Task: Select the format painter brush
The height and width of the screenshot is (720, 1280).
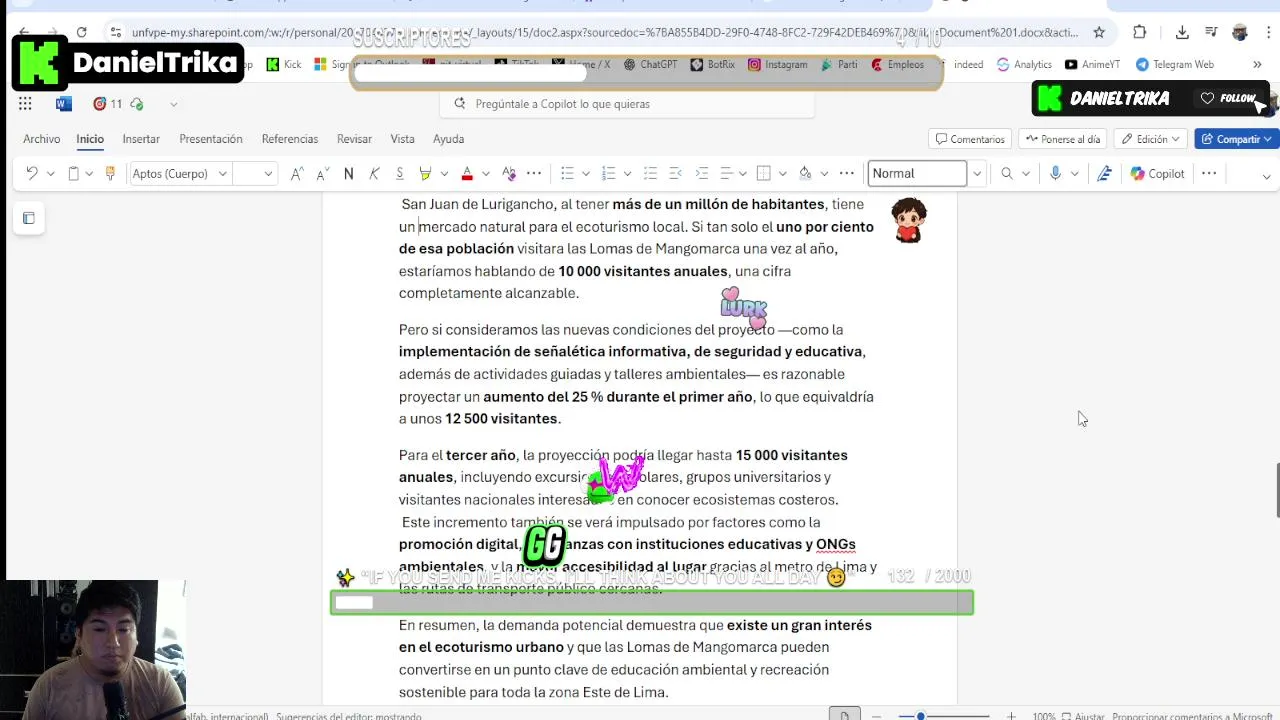Action: point(110,174)
